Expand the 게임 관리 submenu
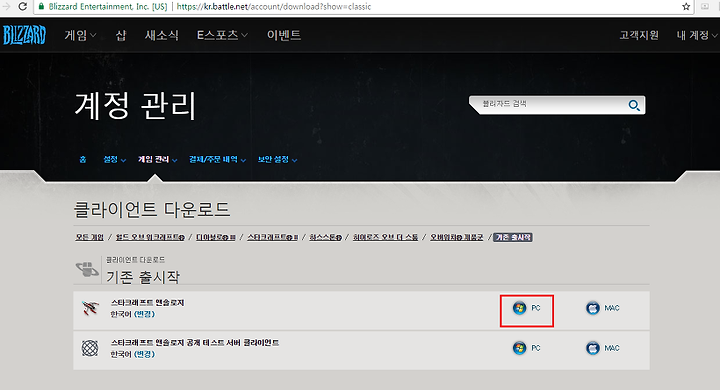720x390 pixels. click(x=158, y=159)
